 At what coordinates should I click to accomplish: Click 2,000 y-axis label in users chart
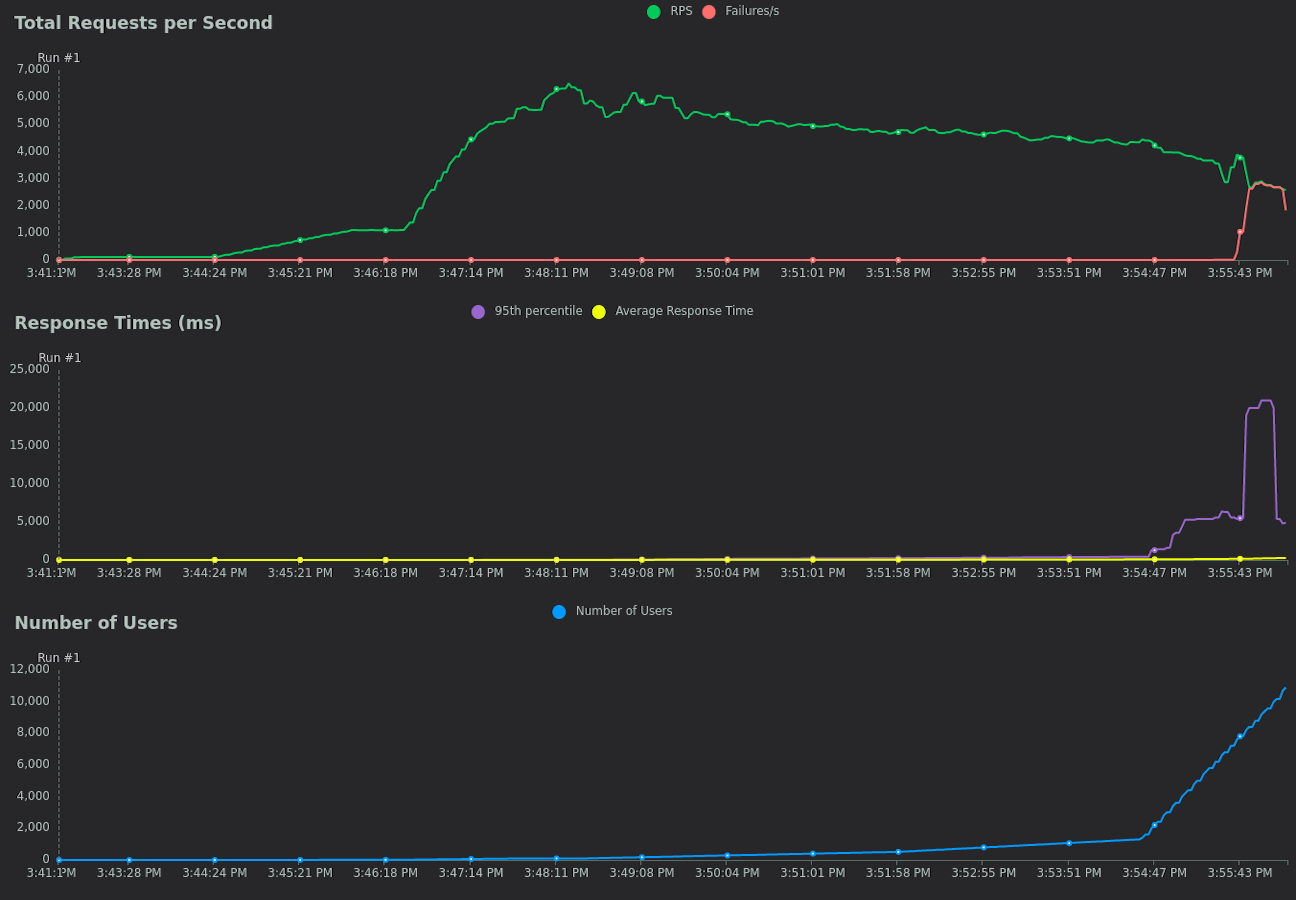(33, 827)
